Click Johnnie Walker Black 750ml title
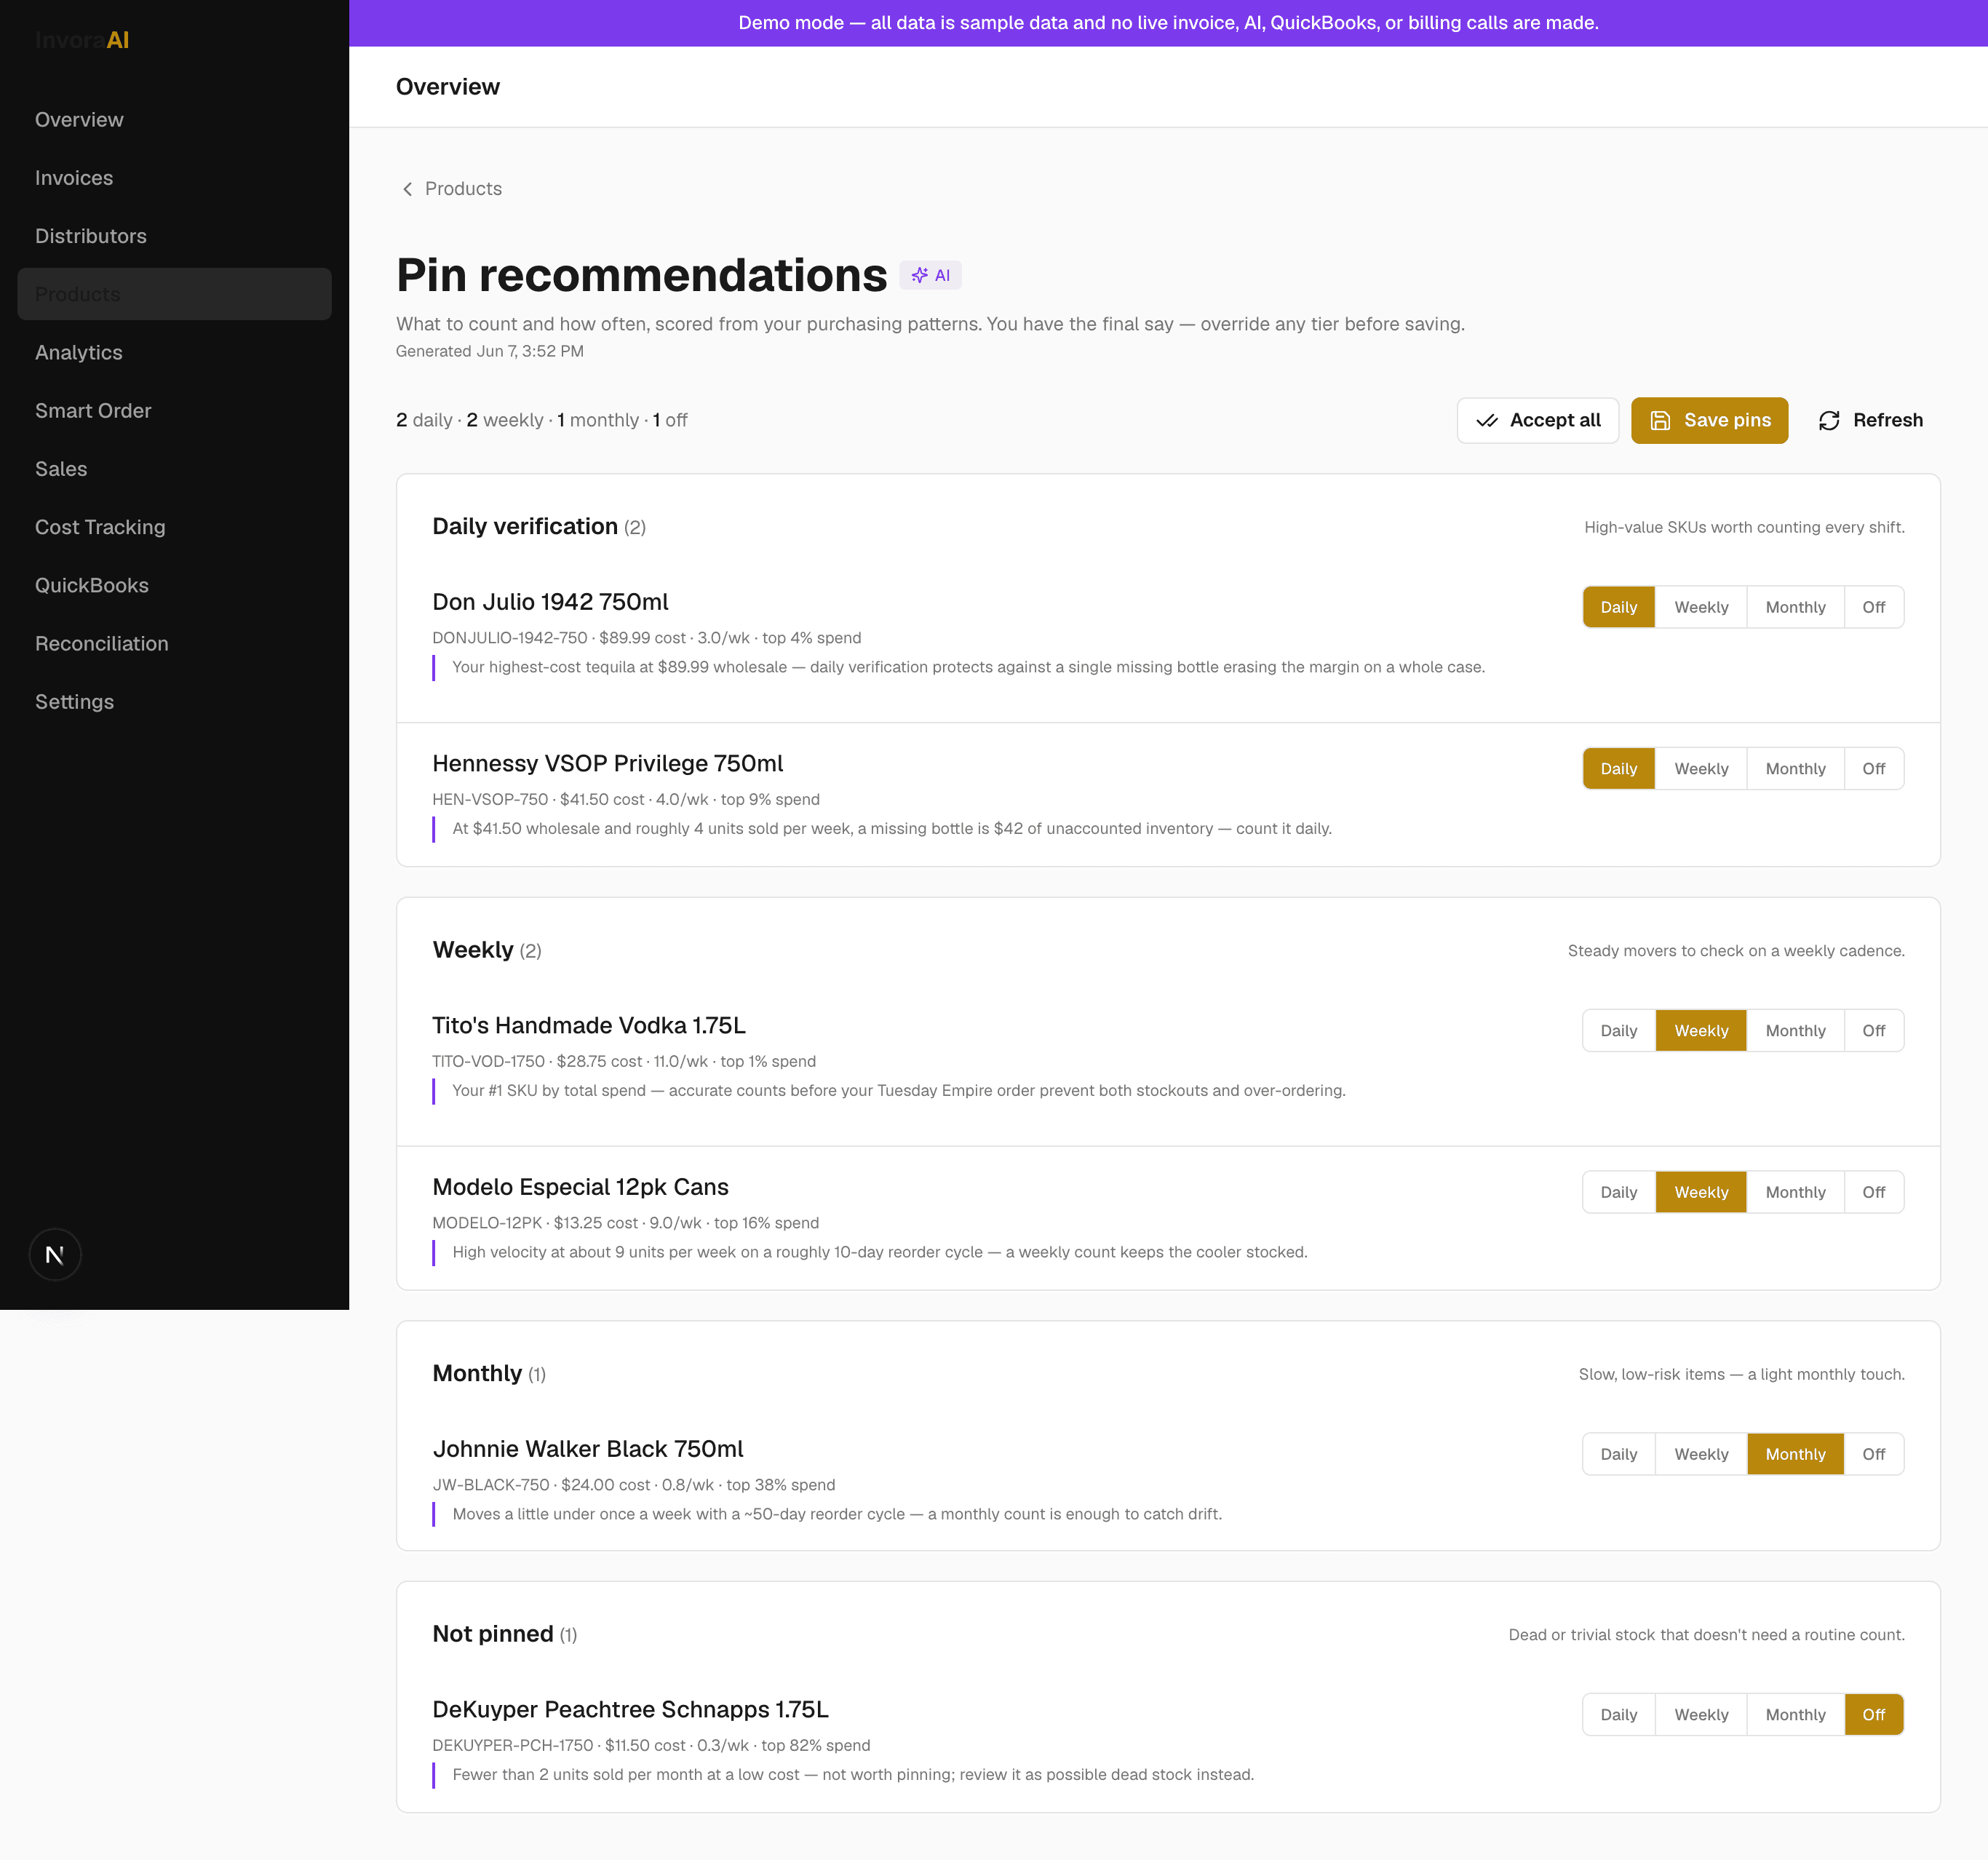The width and height of the screenshot is (1988, 1860). tap(588, 1449)
